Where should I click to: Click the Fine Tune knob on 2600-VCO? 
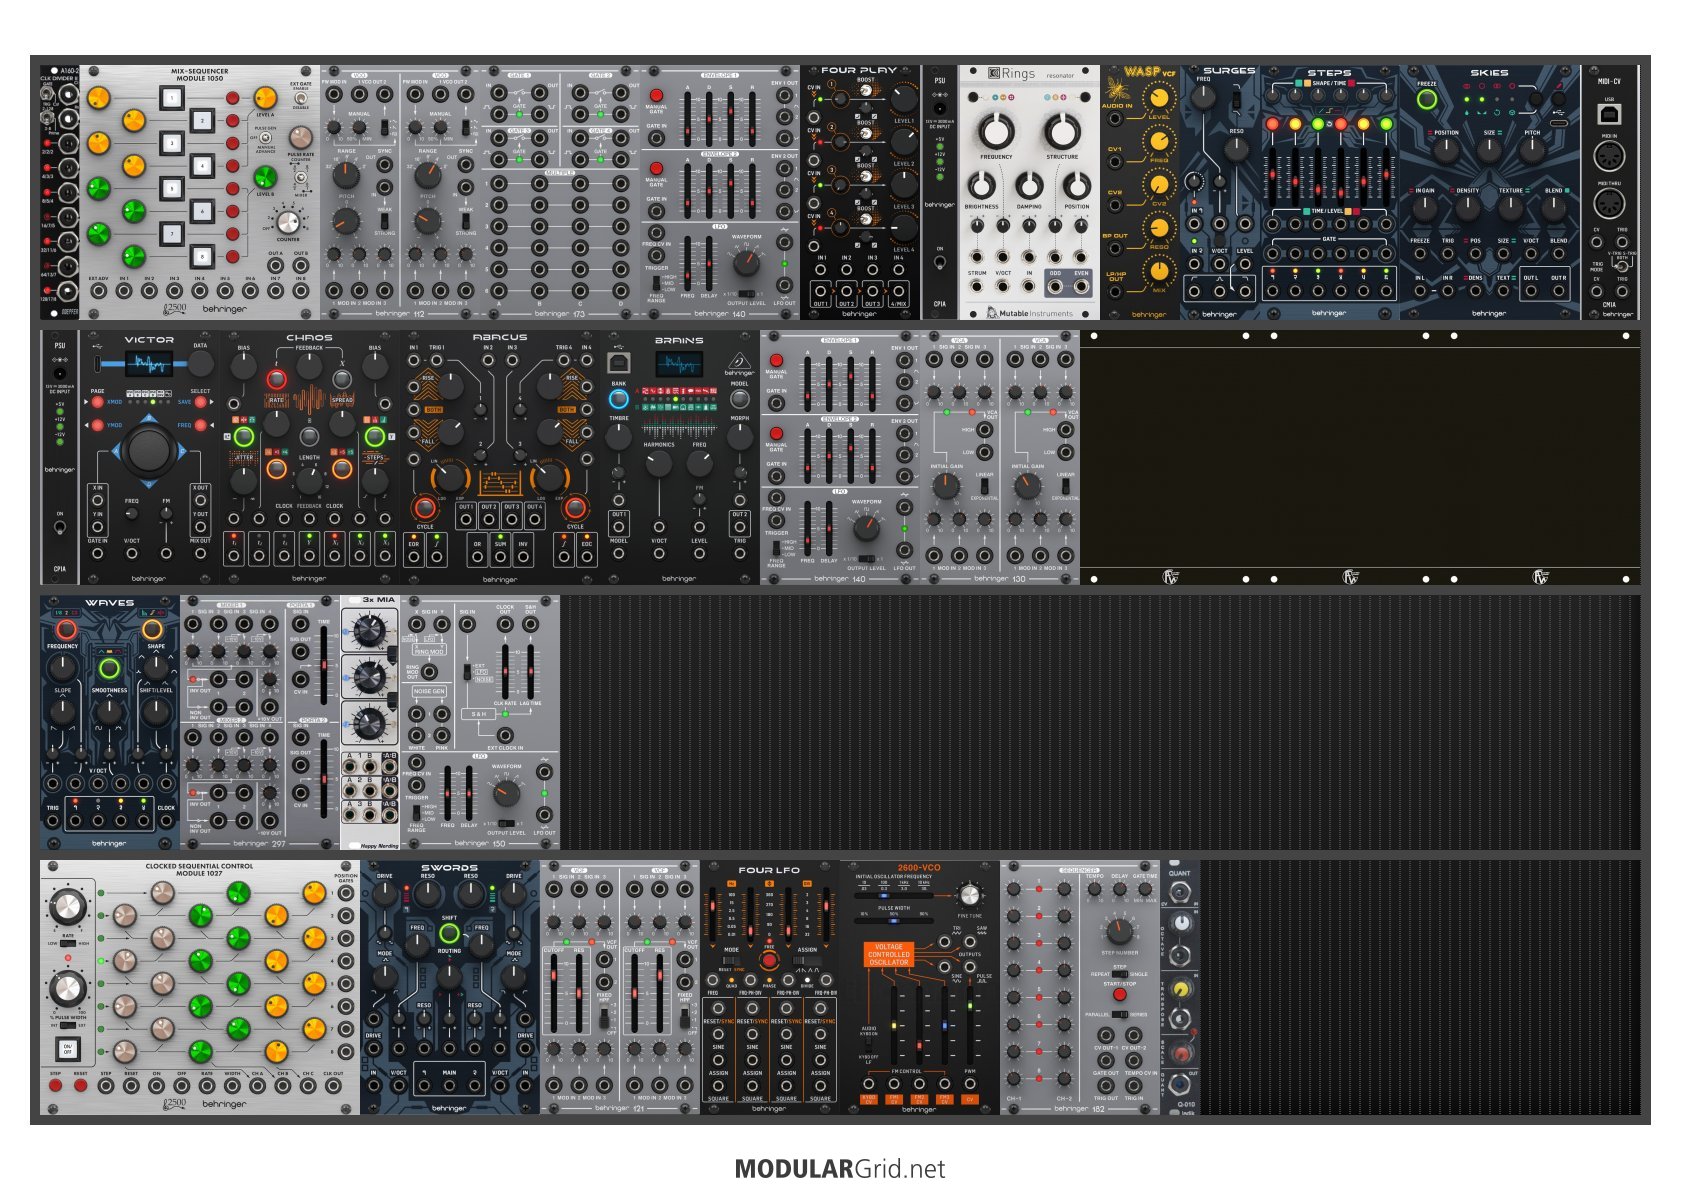(x=968, y=895)
